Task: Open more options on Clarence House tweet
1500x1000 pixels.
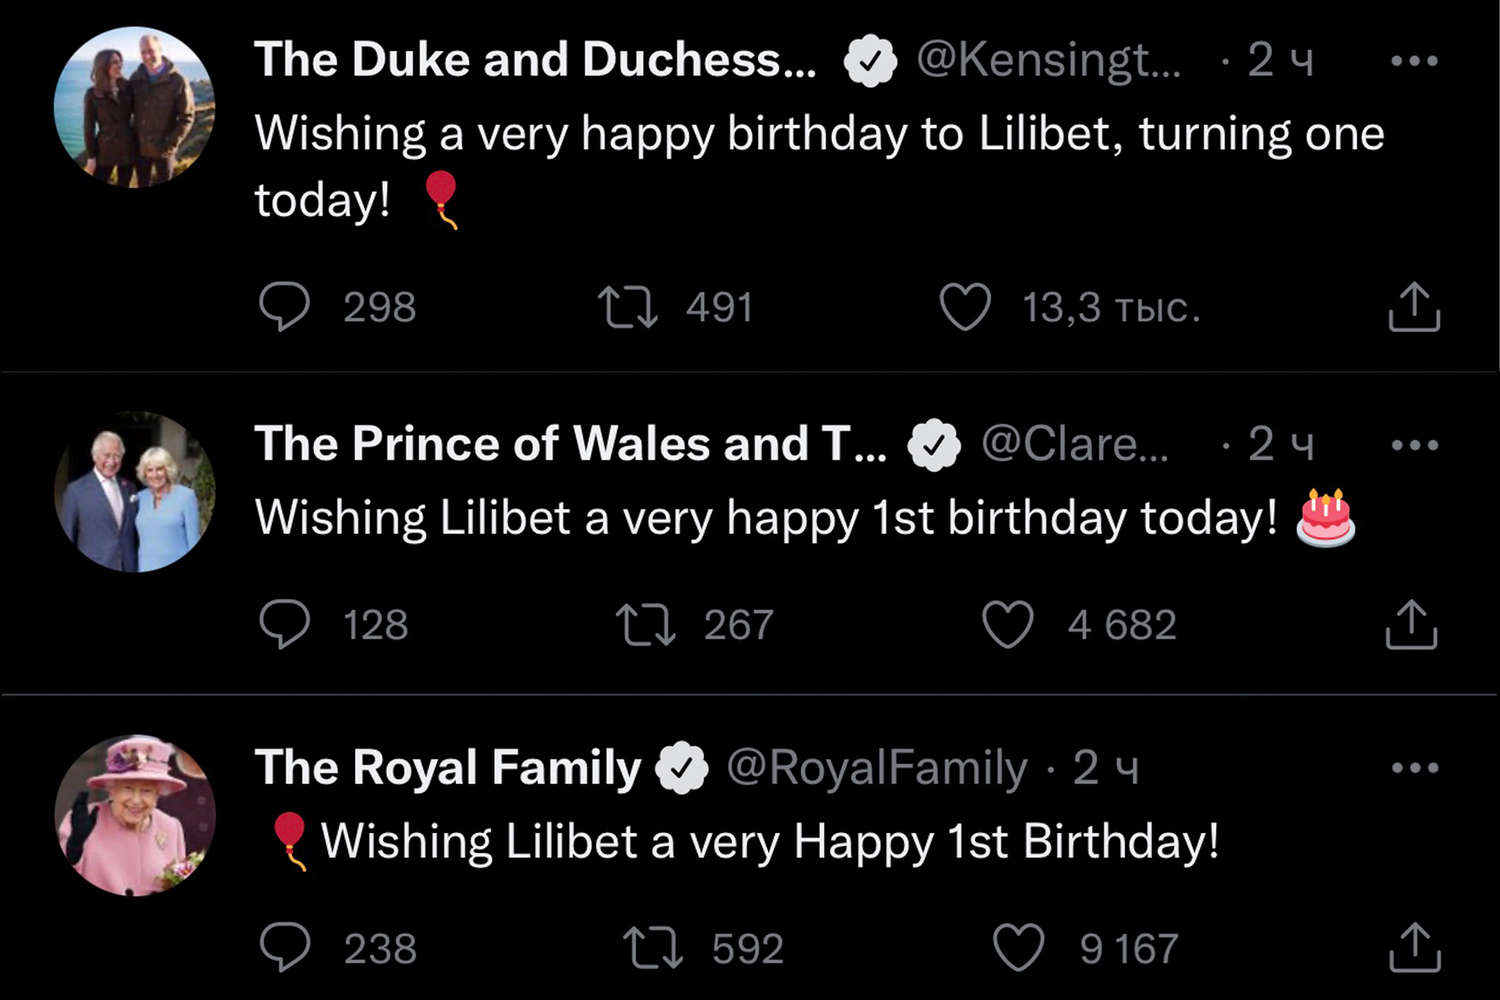Action: coord(1414,445)
